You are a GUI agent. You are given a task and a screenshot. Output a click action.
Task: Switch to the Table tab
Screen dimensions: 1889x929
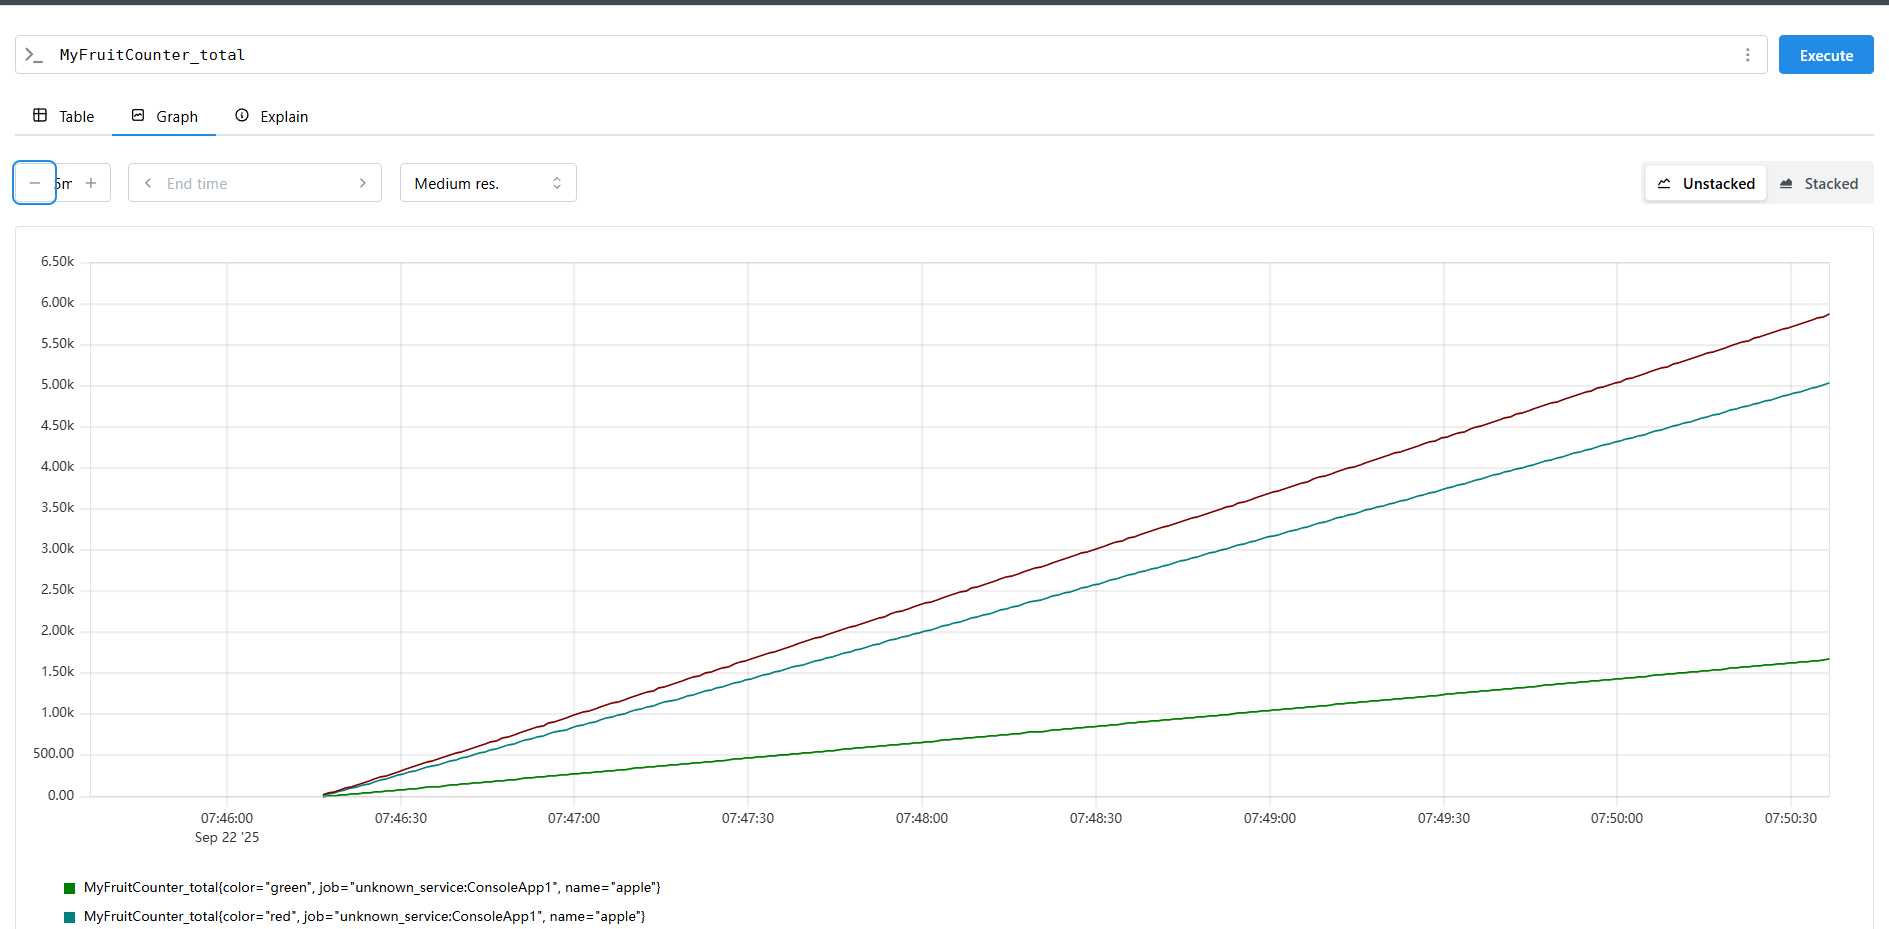tap(64, 116)
